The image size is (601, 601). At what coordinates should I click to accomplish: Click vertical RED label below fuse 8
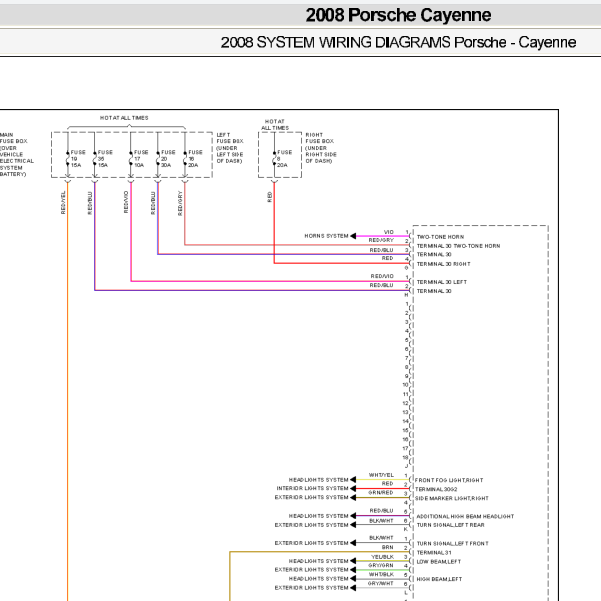click(270, 197)
